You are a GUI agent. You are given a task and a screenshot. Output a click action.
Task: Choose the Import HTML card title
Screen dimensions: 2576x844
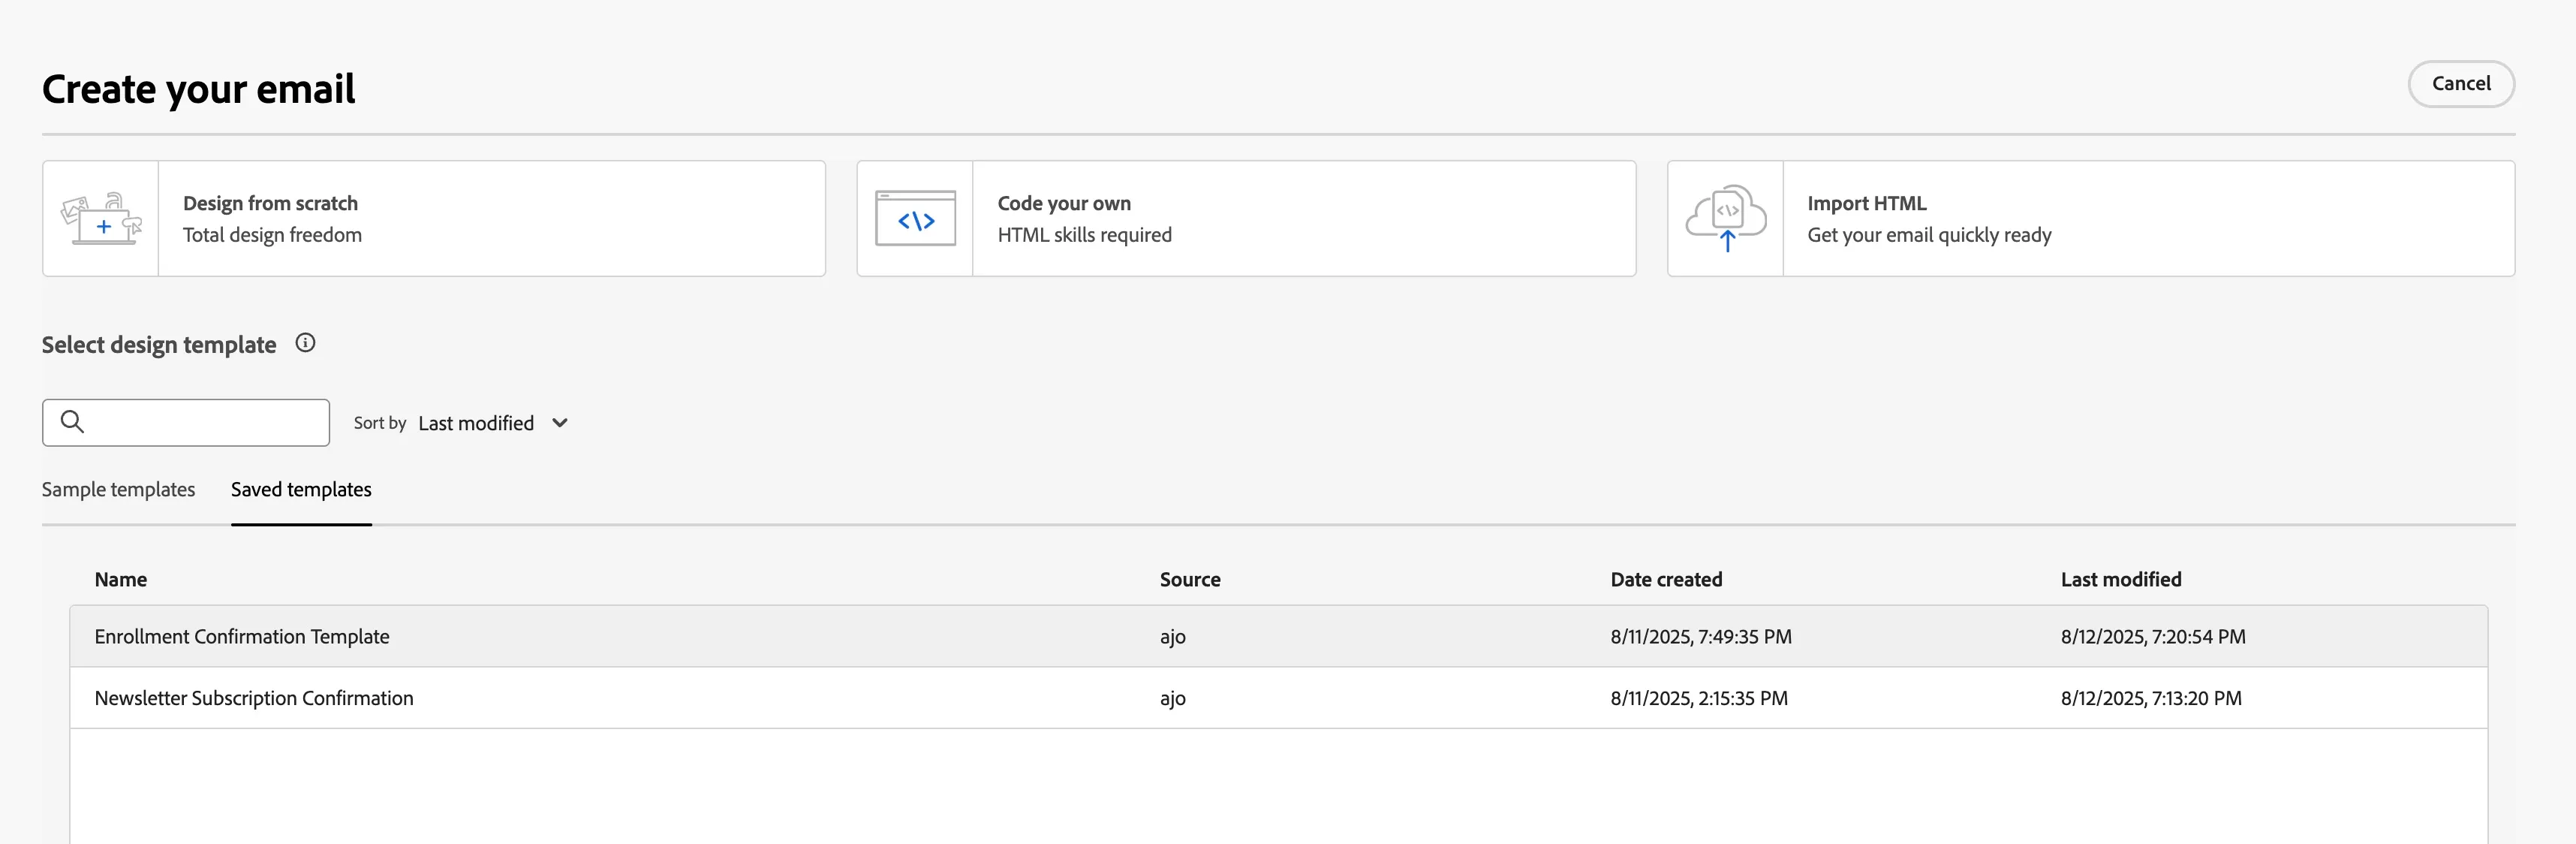tap(1866, 203)
